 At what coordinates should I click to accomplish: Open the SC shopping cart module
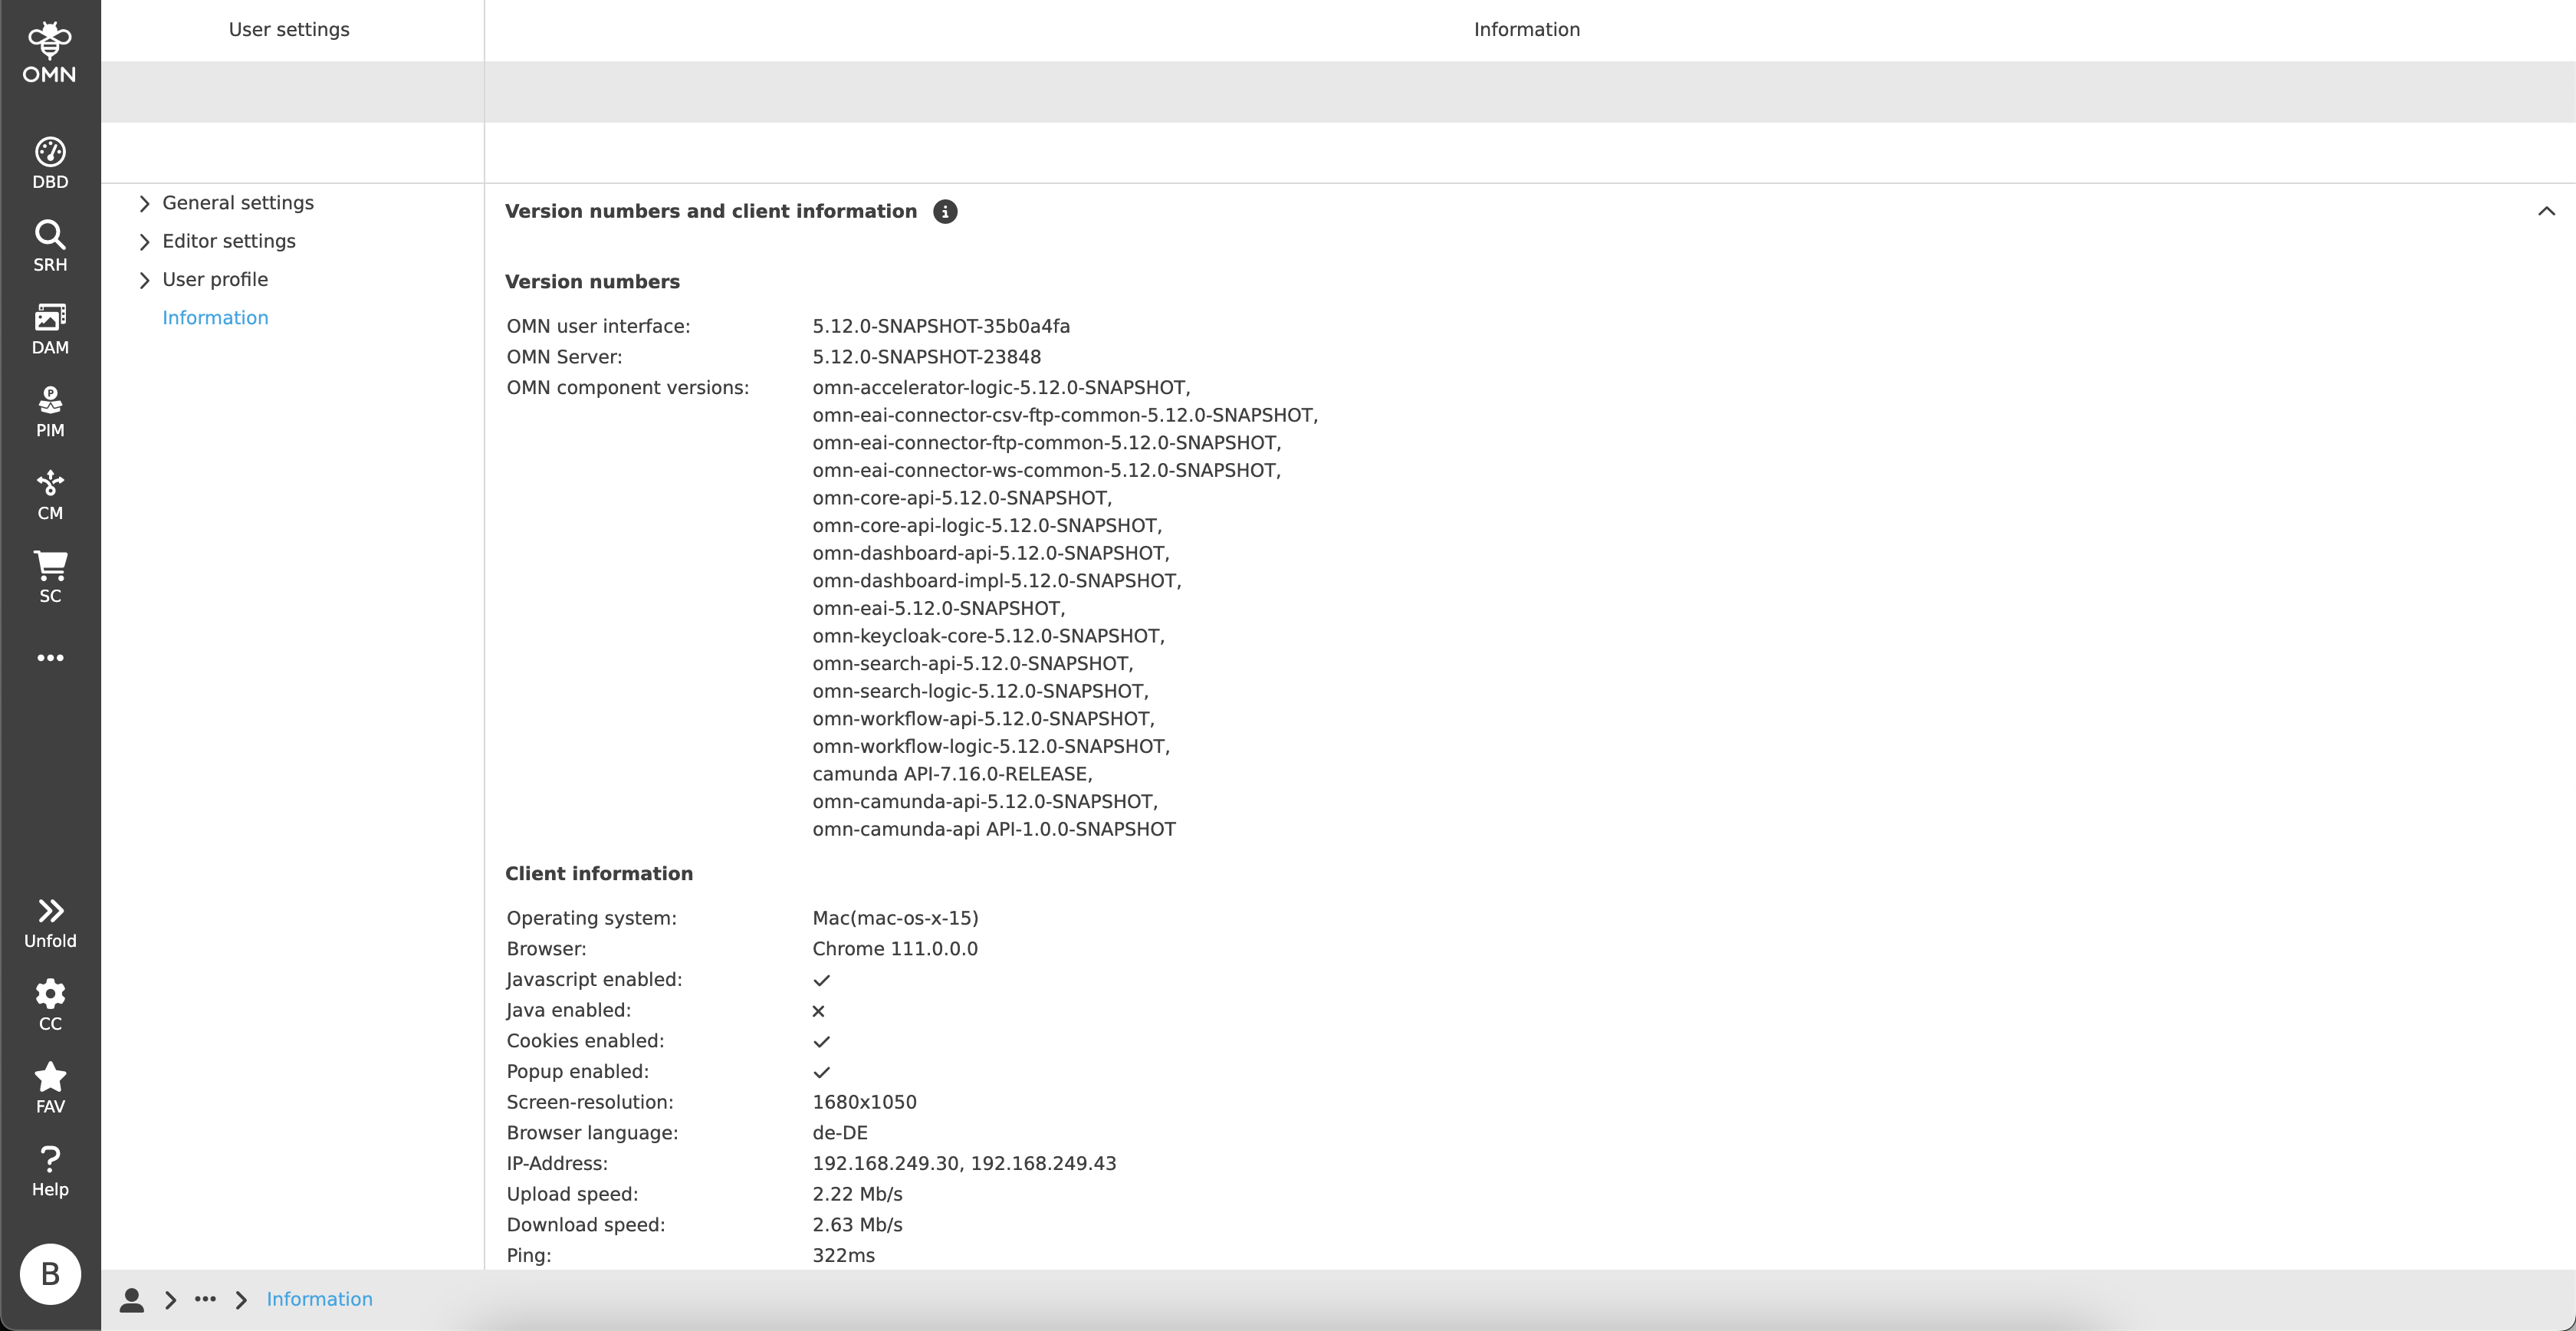tap(50, 574)
